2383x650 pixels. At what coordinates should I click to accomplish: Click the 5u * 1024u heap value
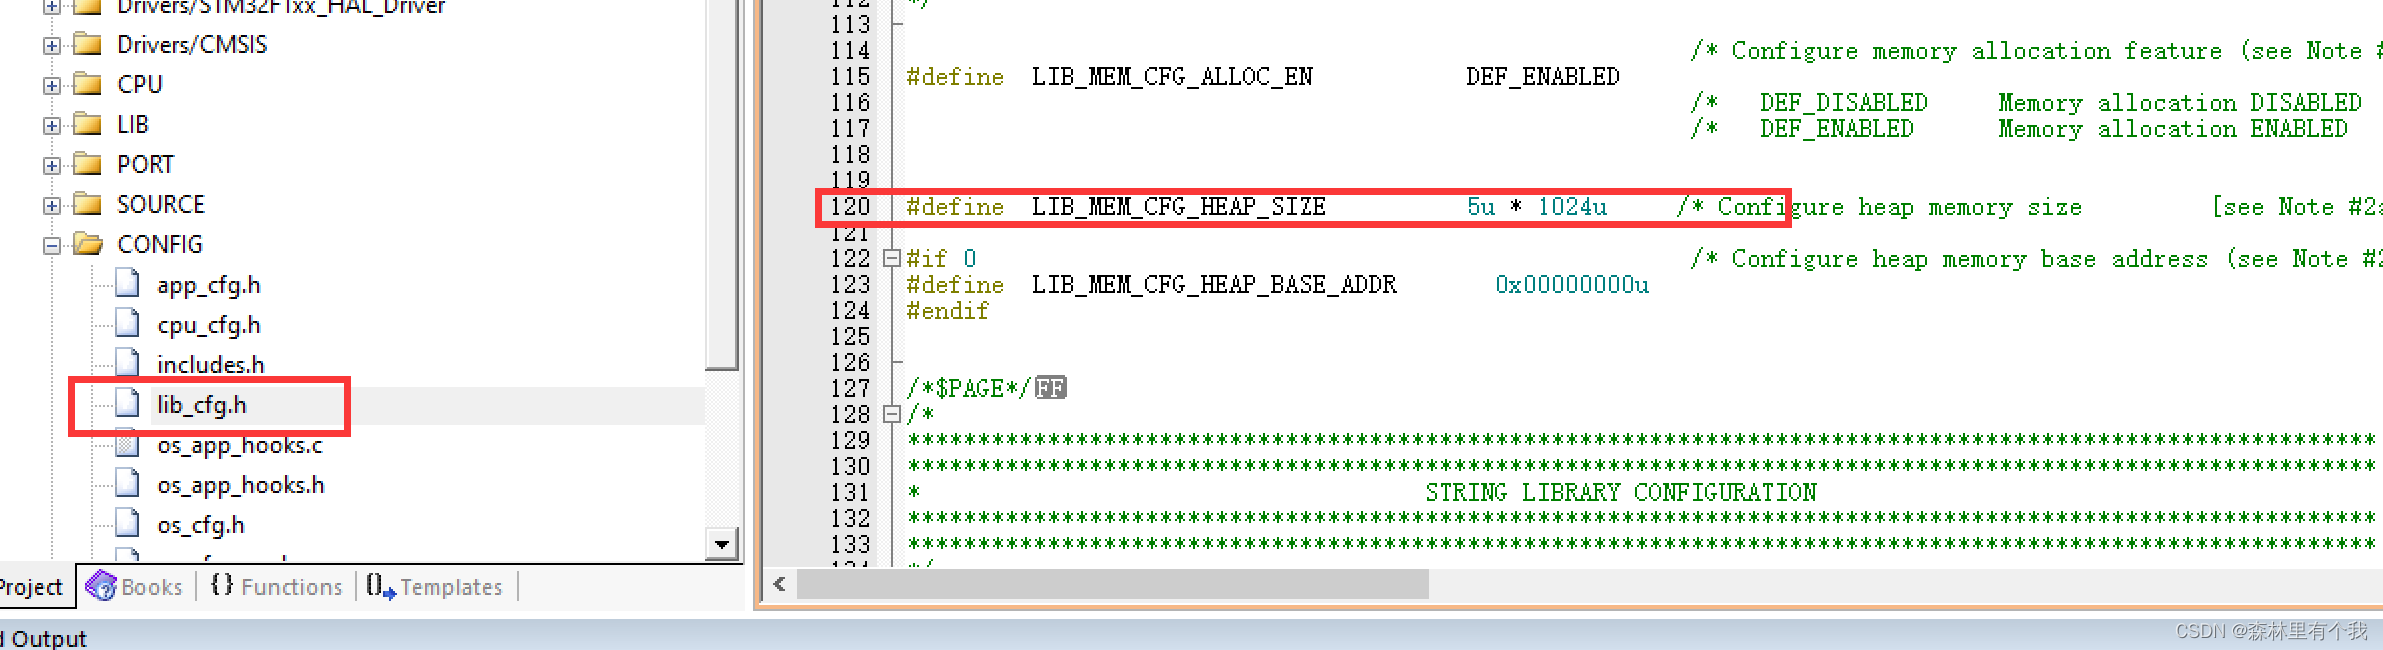1537,207
